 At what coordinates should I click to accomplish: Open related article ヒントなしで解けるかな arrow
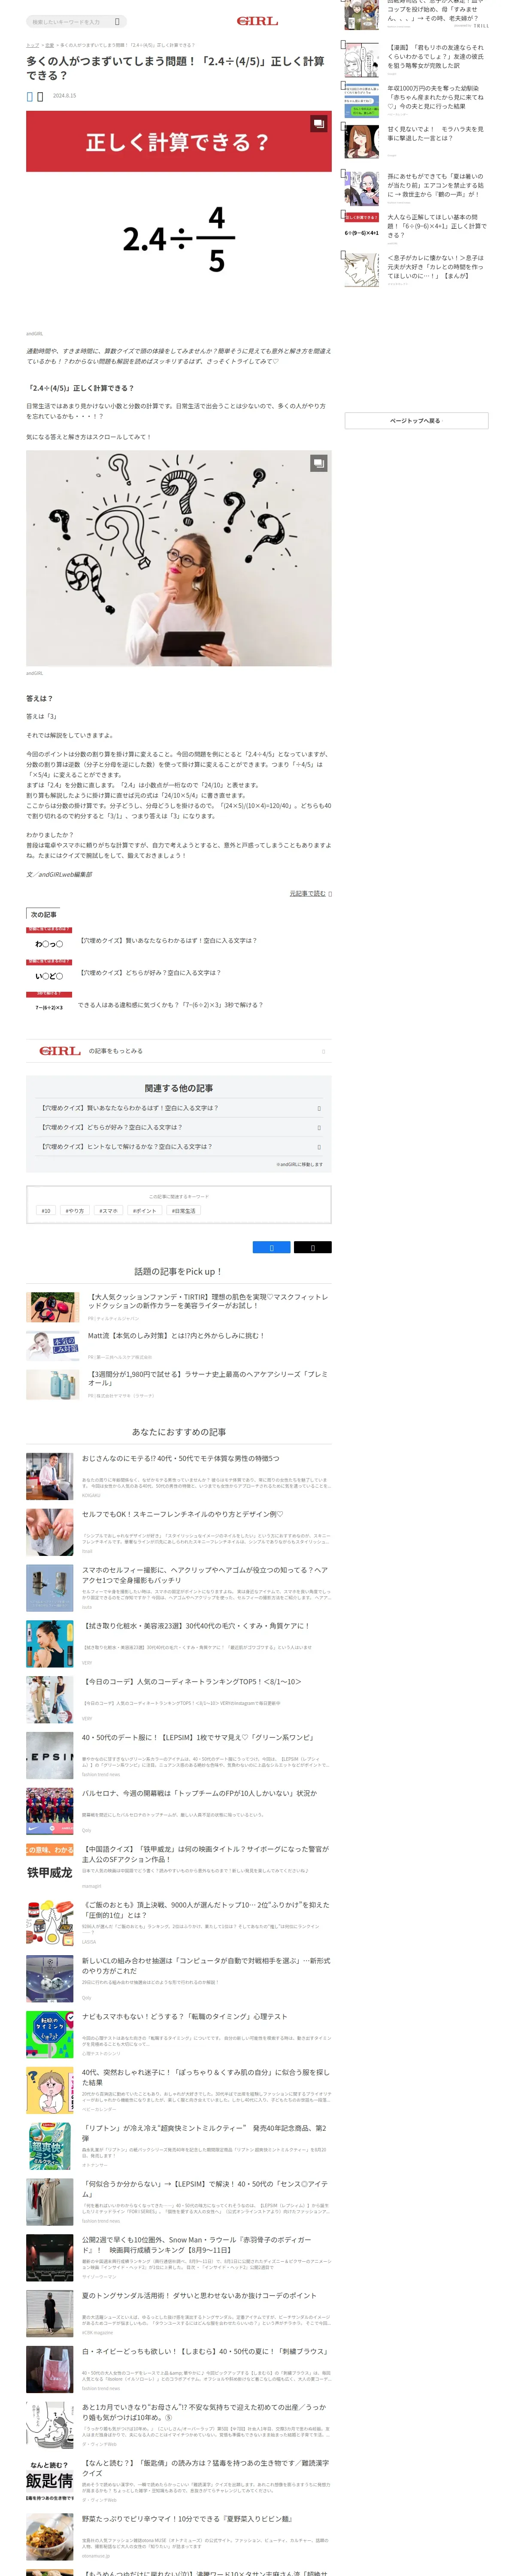coord(319,1147)
